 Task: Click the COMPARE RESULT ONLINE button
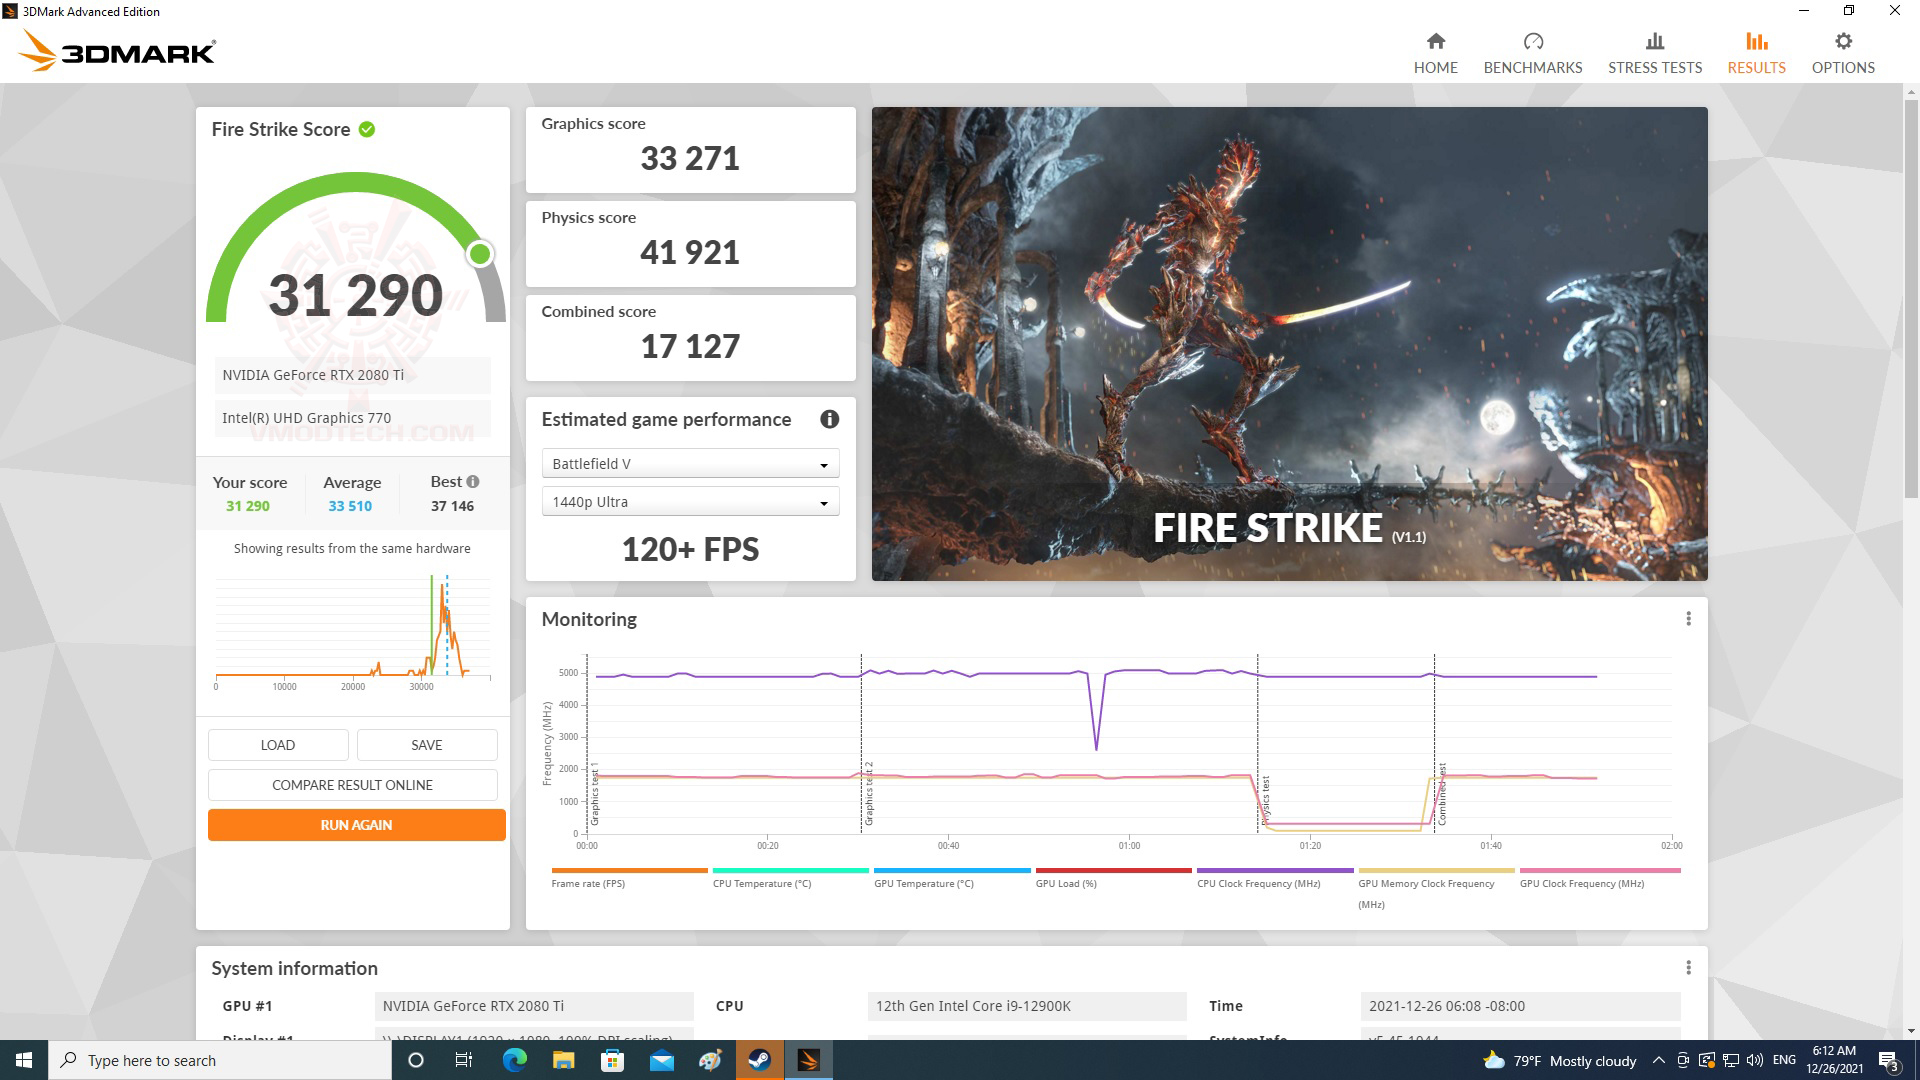pyautogui.click(x=352, y=783)
